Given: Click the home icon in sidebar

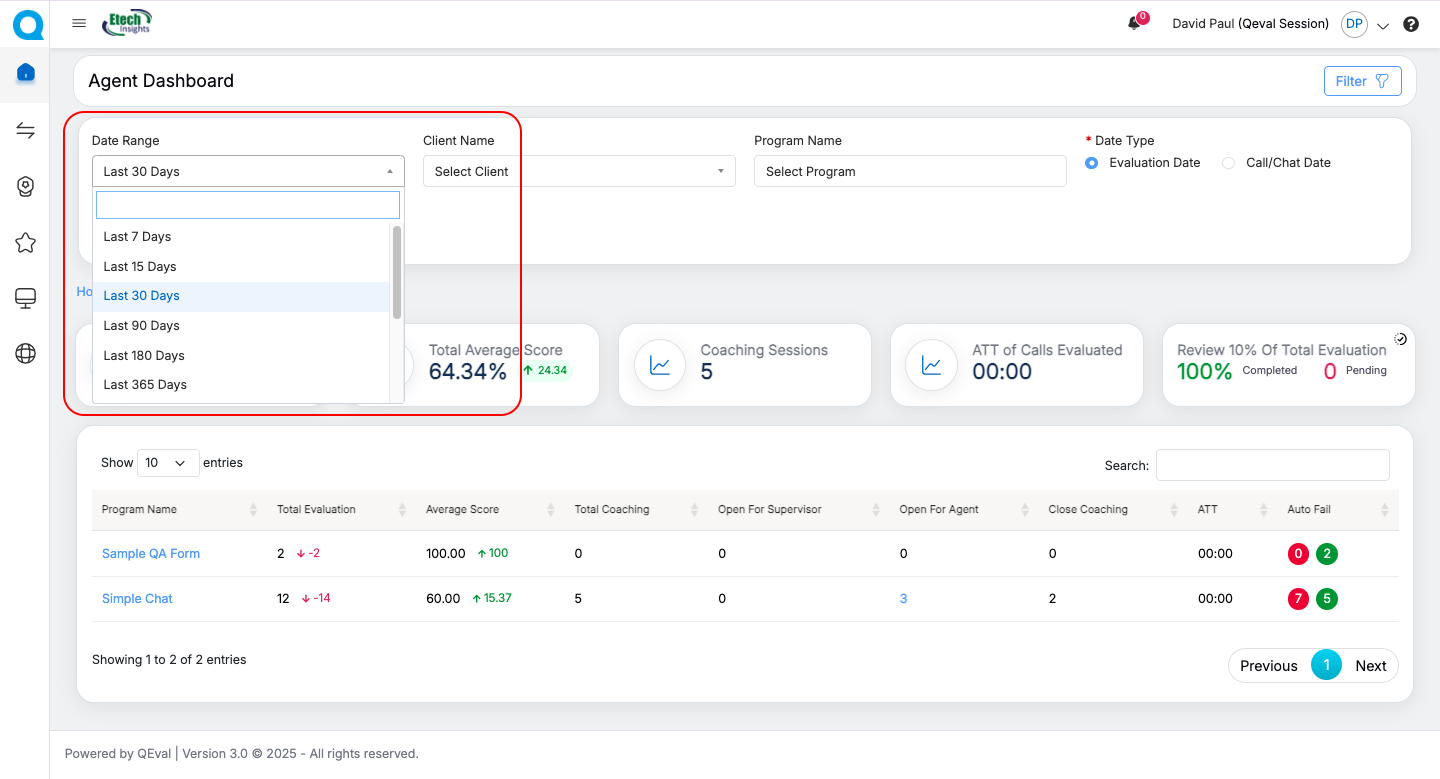Looking at the screenshot, I should pyautogui.click(x=26, y=73).
